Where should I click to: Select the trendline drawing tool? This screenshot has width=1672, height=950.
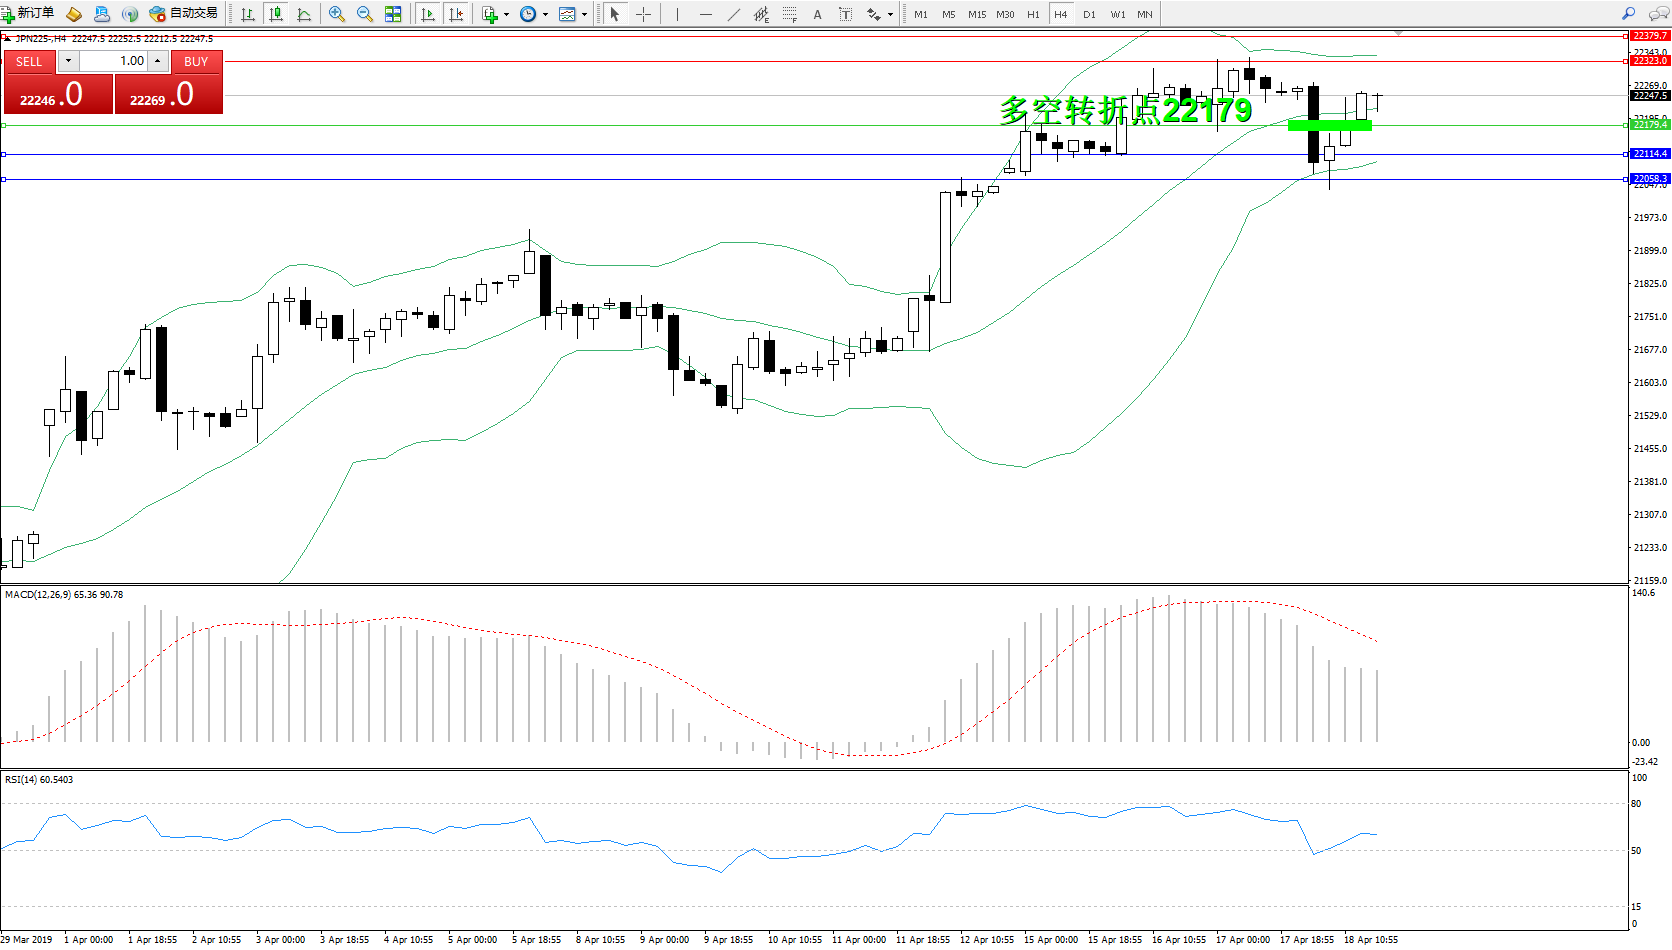pos(733,14)
